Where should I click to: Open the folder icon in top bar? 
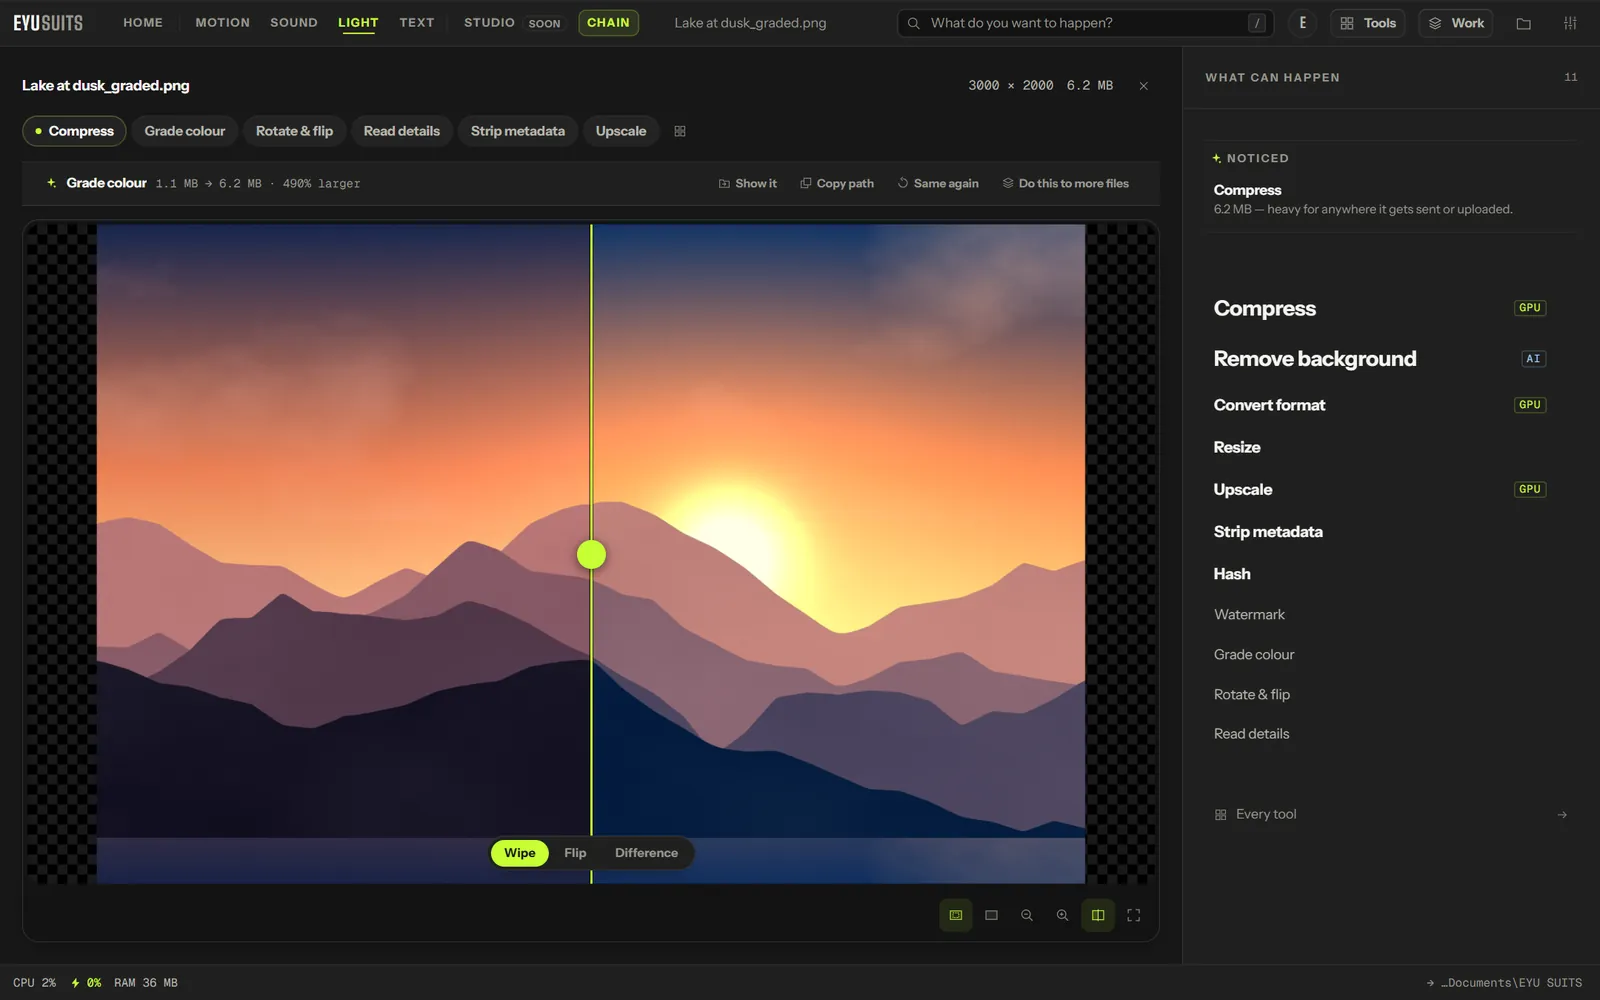click(1524, 23)
